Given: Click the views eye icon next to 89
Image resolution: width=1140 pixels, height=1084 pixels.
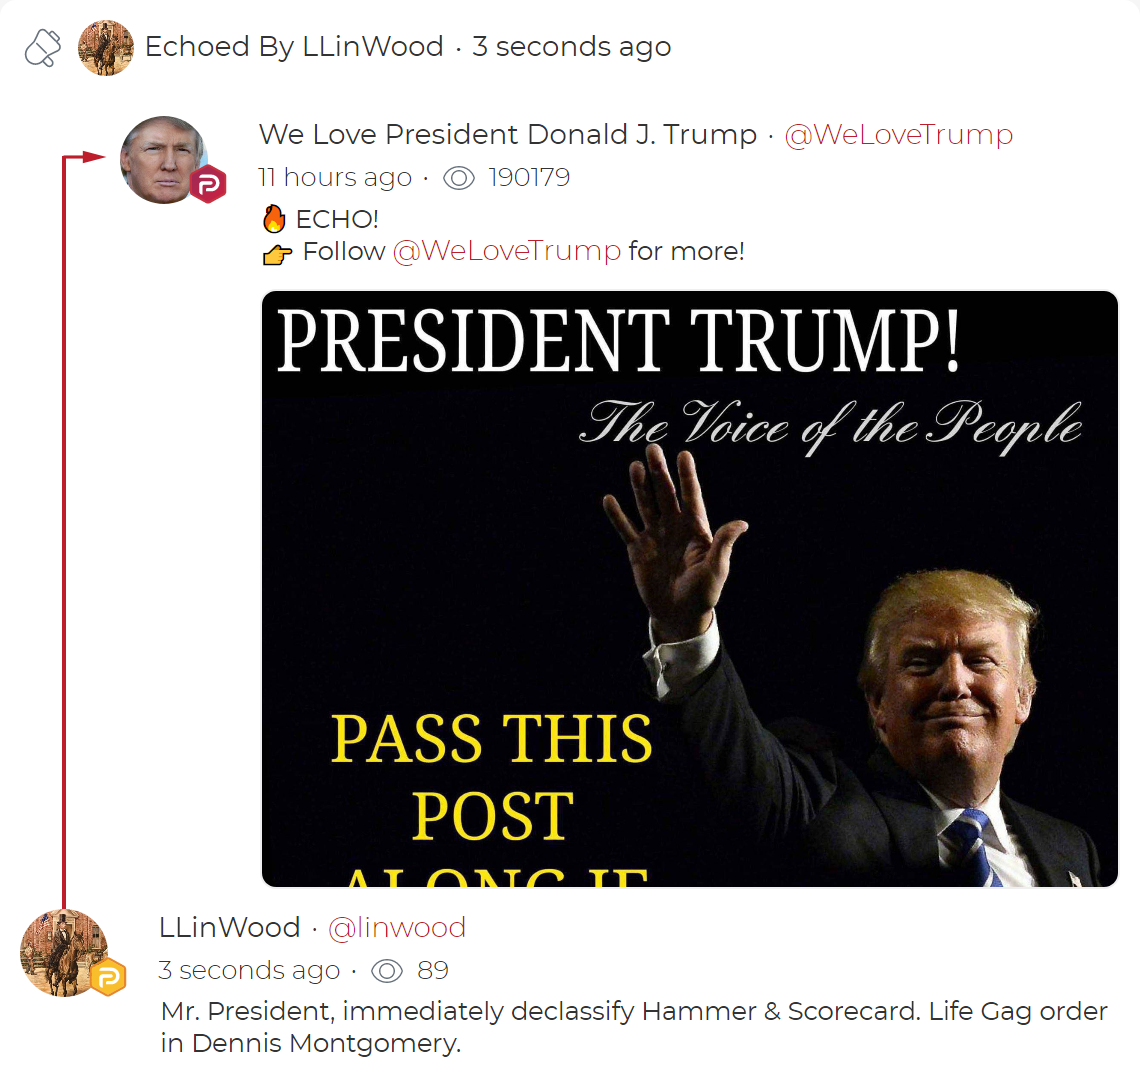Looking at the screenshot, I should [x=387, y=971].
